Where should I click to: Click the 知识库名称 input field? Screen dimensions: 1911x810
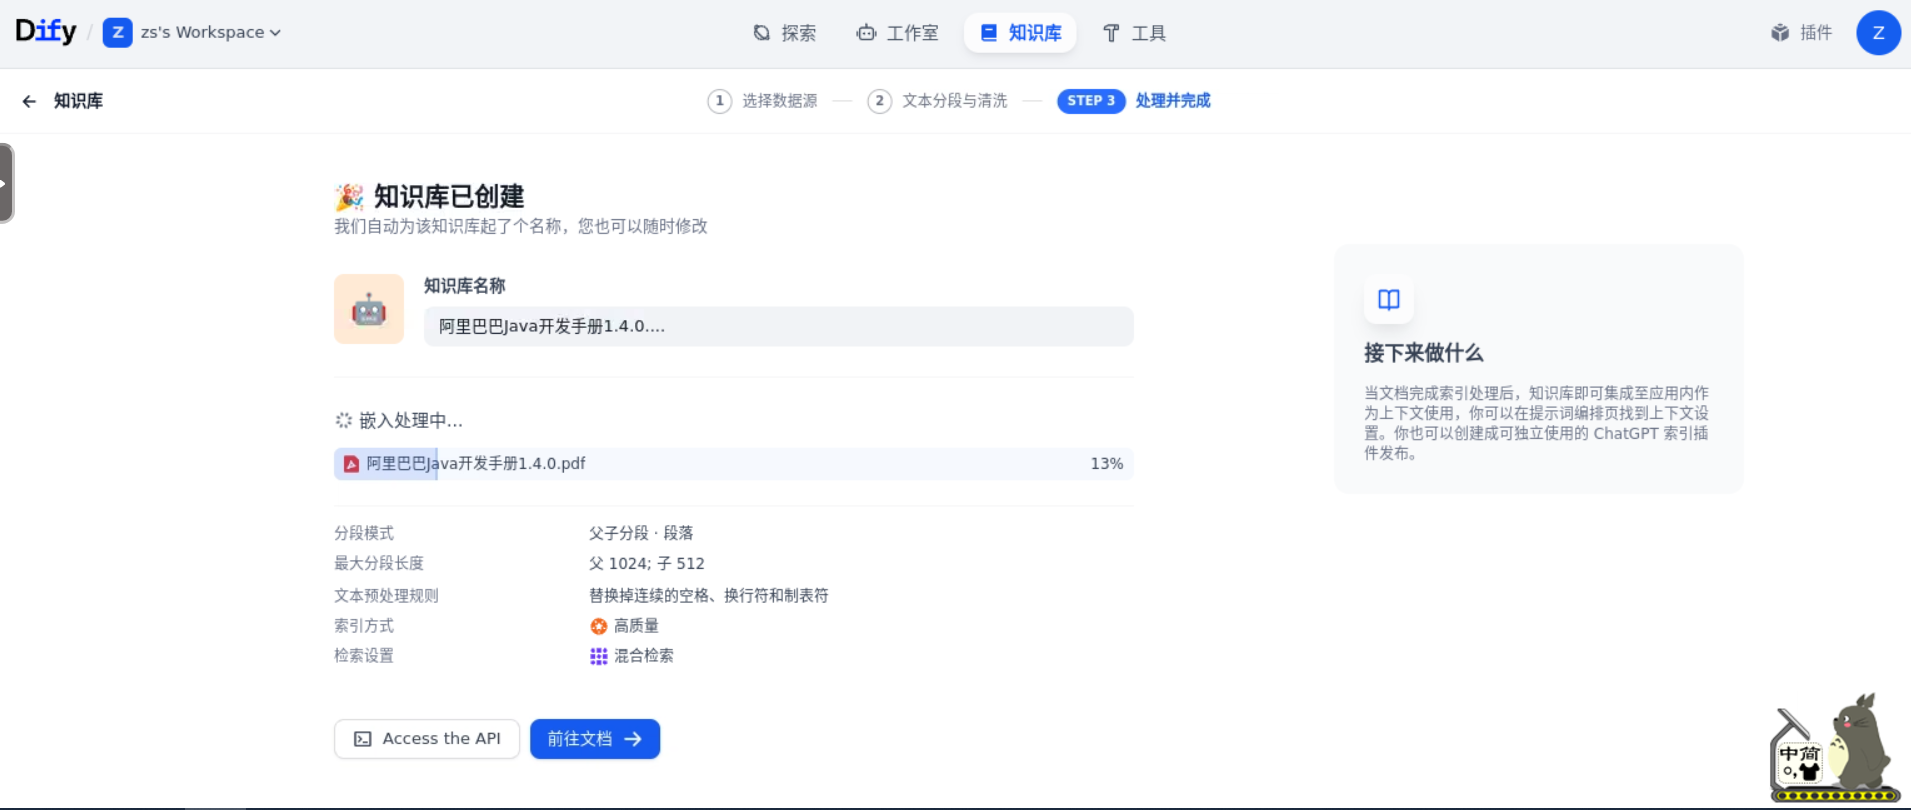click(778, 326)
